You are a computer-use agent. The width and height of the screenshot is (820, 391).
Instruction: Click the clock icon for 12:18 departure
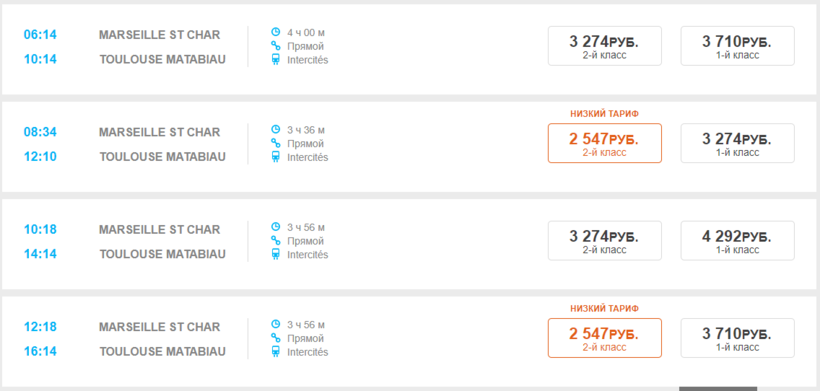[x=276, y=324]
